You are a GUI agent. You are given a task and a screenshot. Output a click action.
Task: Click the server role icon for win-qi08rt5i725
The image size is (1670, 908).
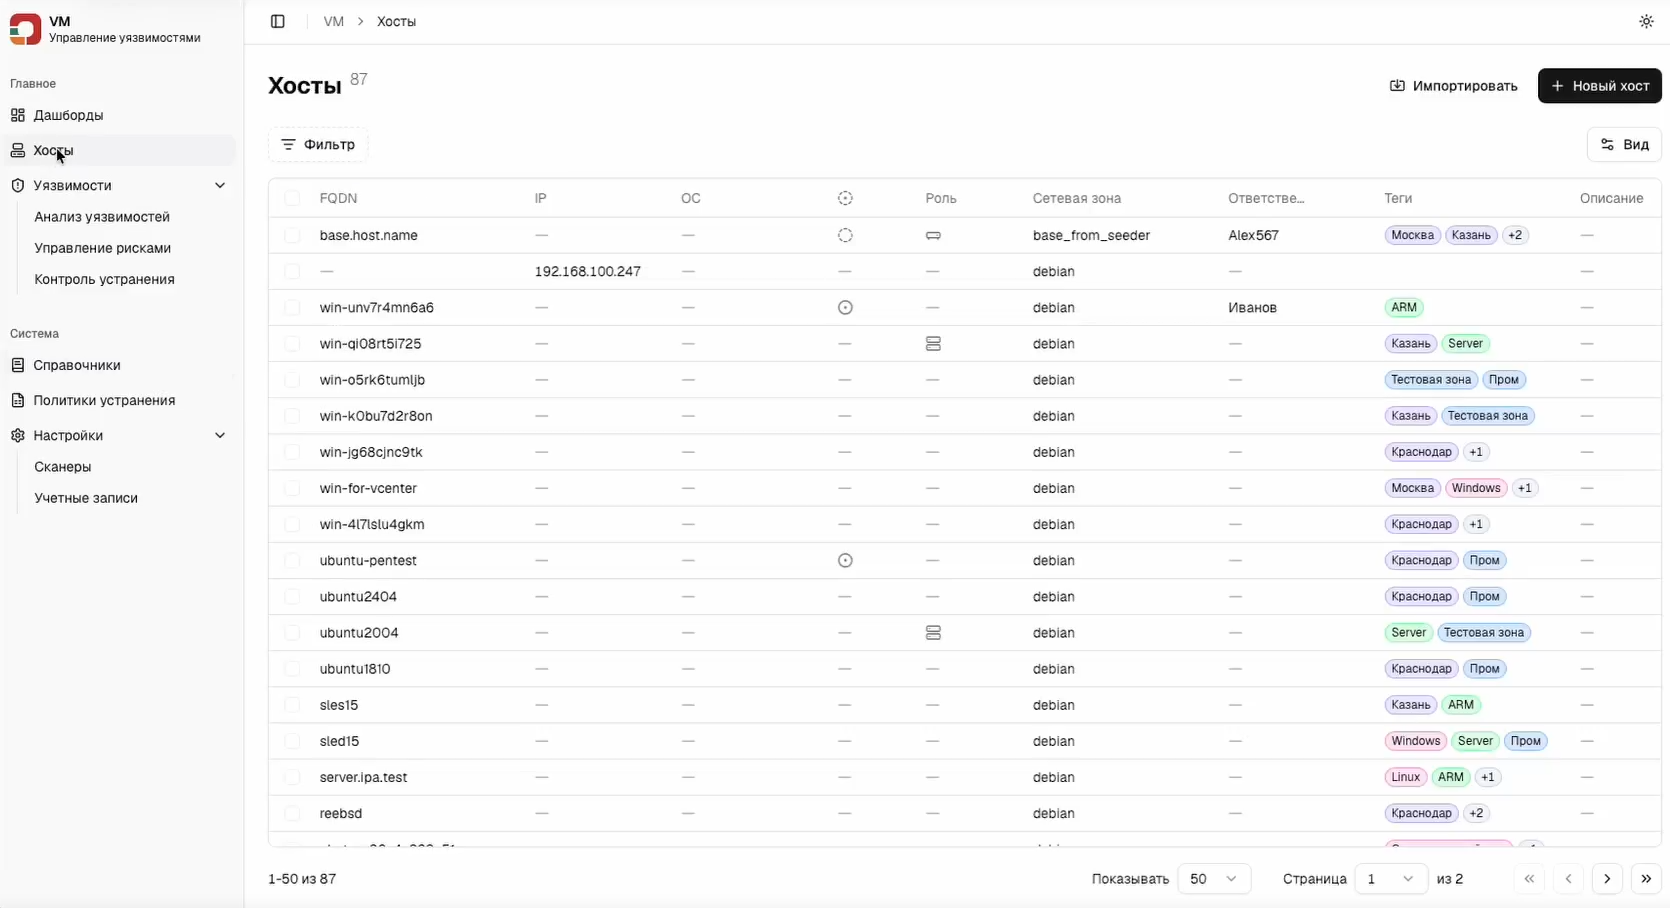click(x=933, y=344)
